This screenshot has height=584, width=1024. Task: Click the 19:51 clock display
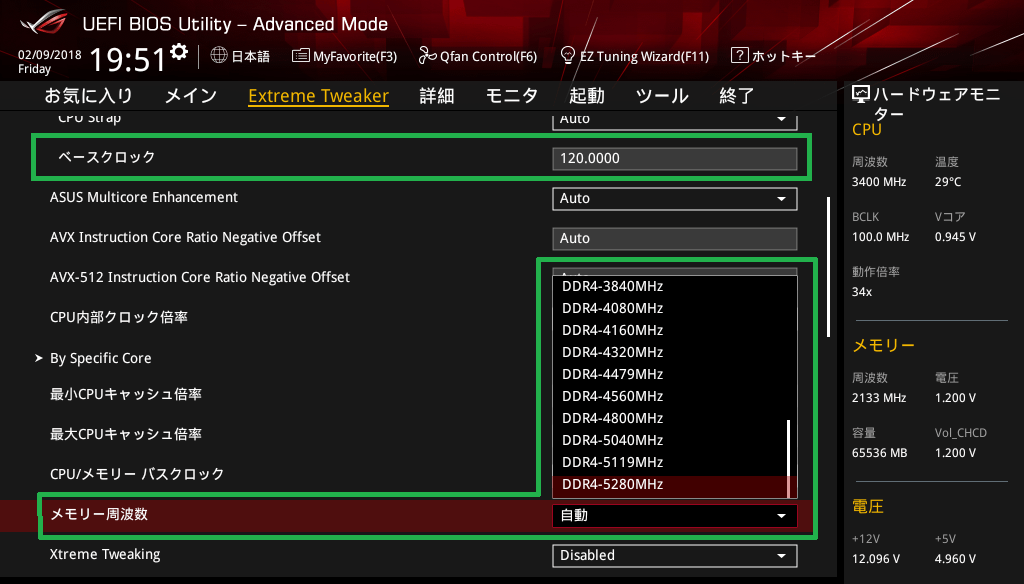128,59
